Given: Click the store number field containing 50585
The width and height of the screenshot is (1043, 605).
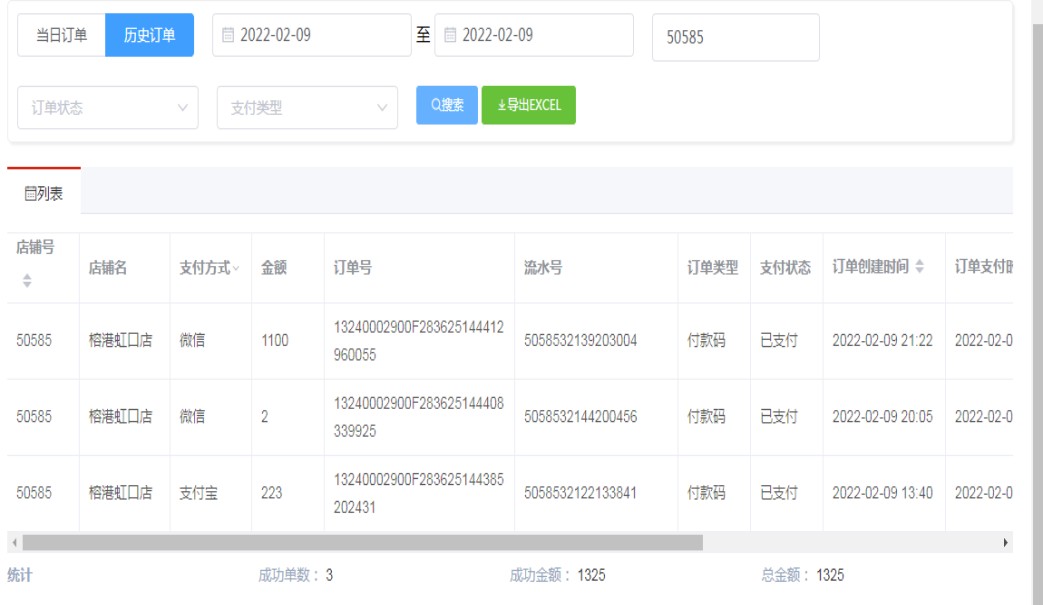Looking at the screenshot, I should [735, 38].
